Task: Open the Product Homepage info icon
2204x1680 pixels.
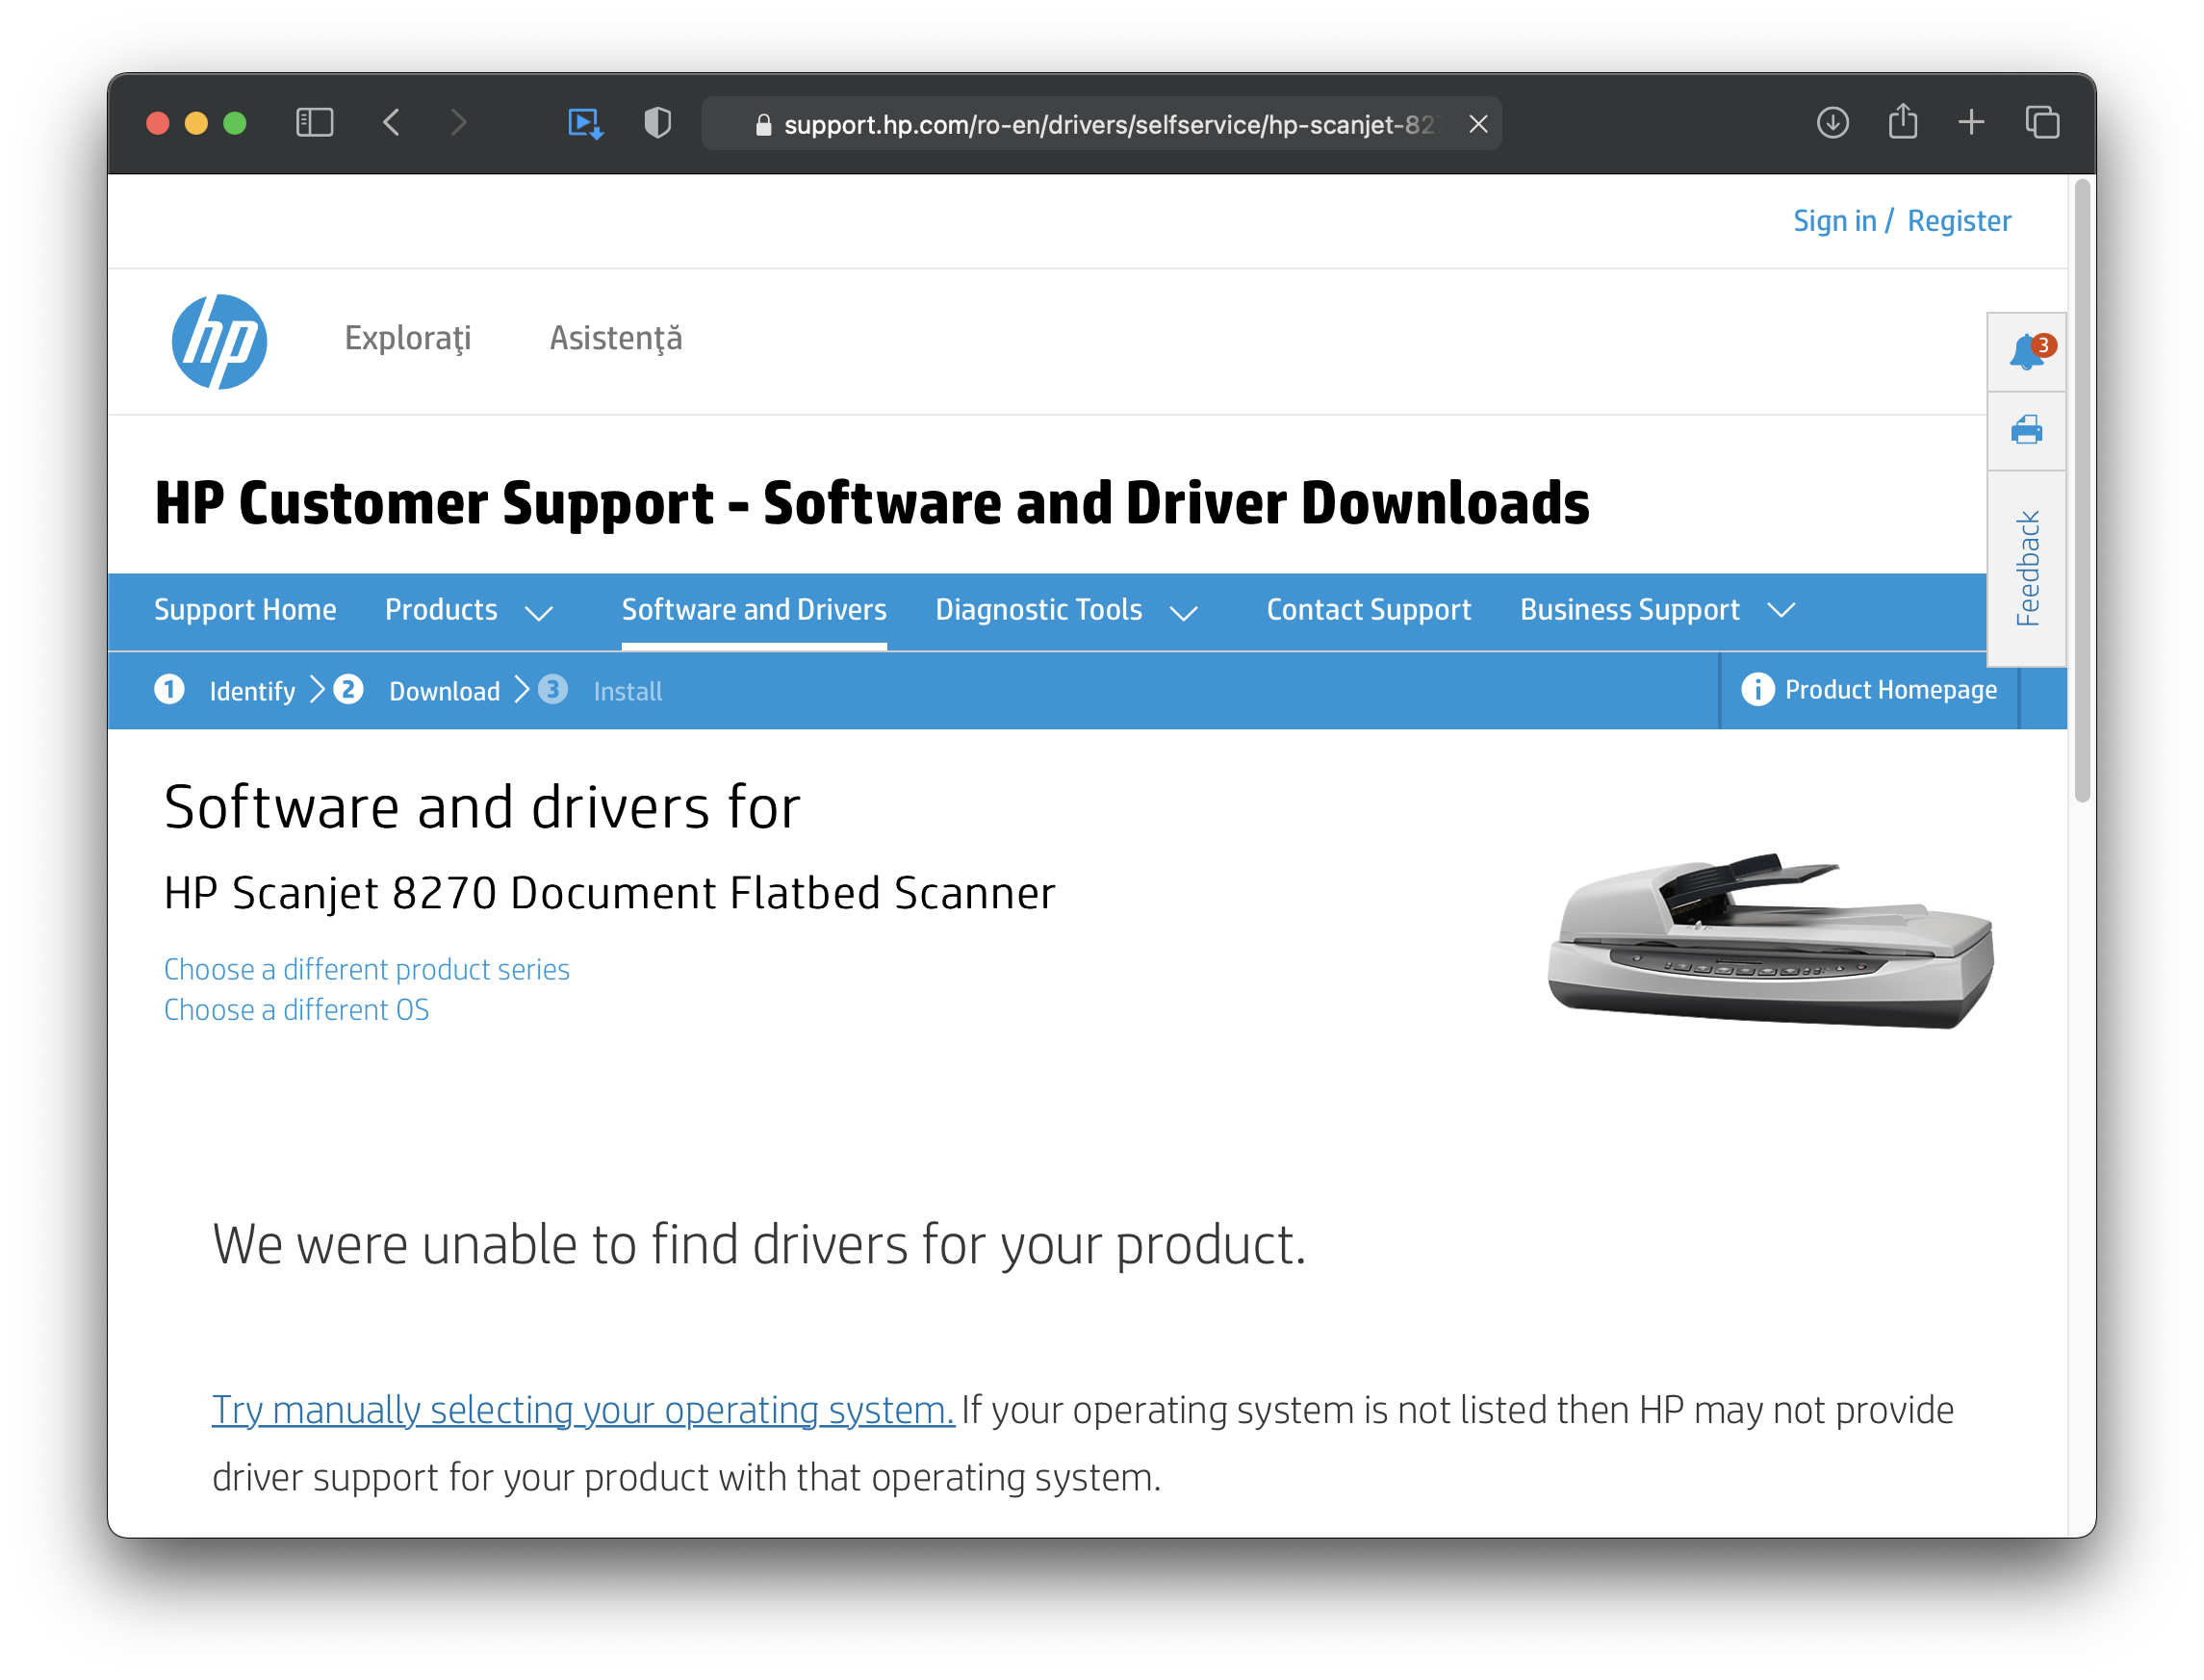Action: tap(1757, 689)
